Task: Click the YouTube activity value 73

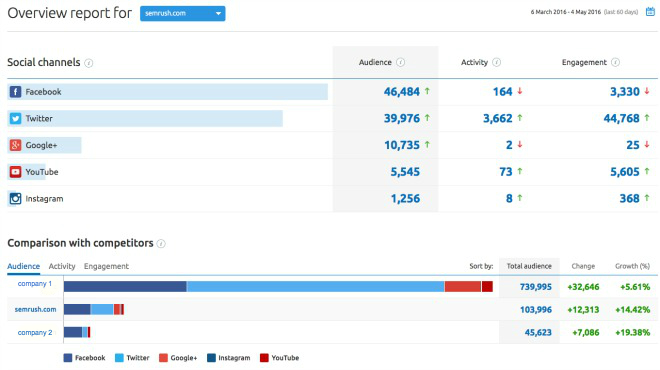Action: (506, 172)
